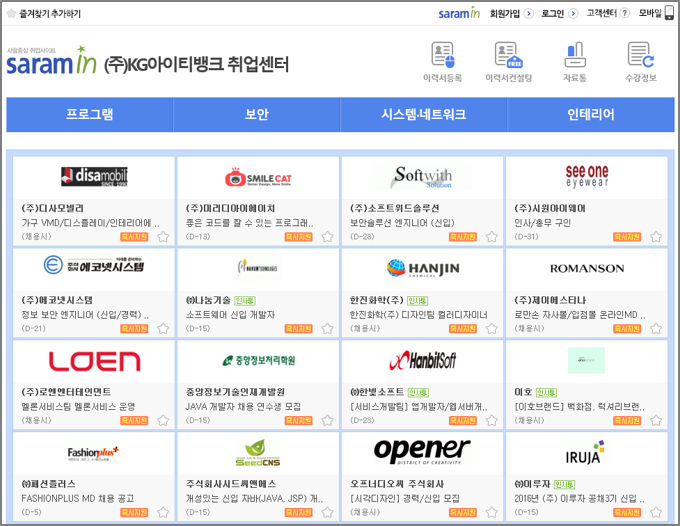Open job title 멜론서비스팀 멜론서비스 운영

coord(78,407)
